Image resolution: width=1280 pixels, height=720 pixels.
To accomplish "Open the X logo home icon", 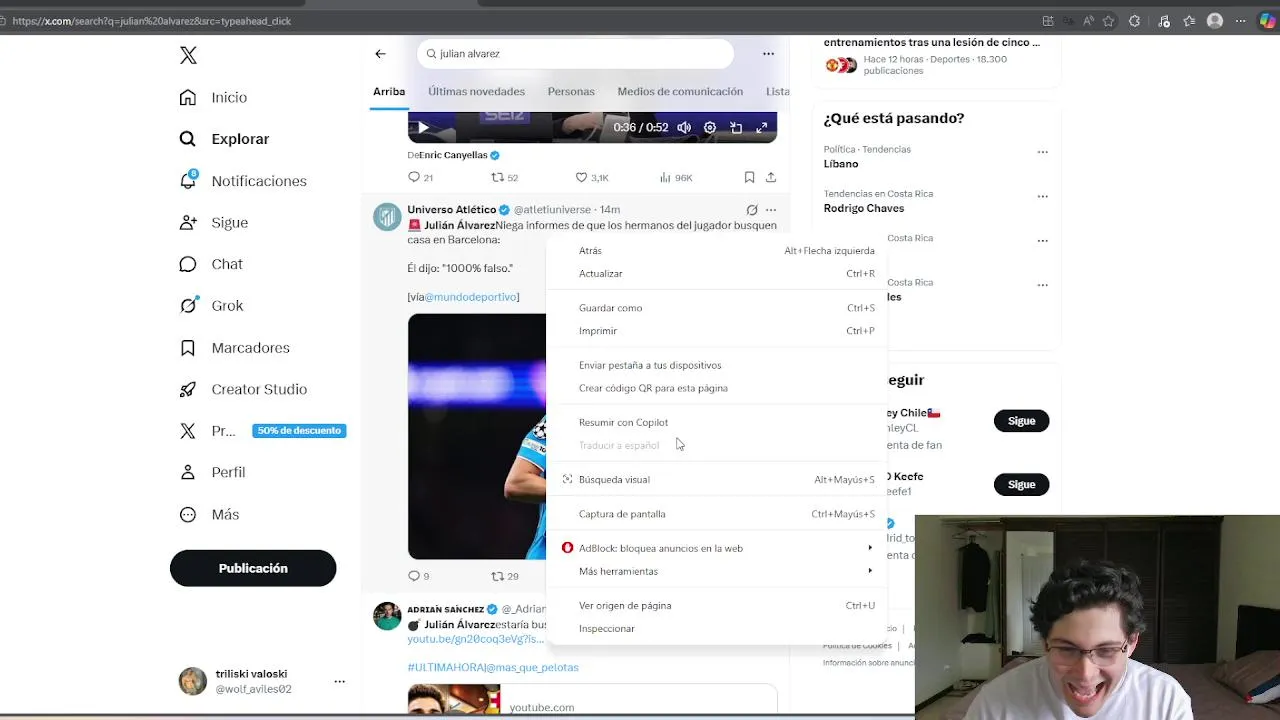I will tap(188, 56).
